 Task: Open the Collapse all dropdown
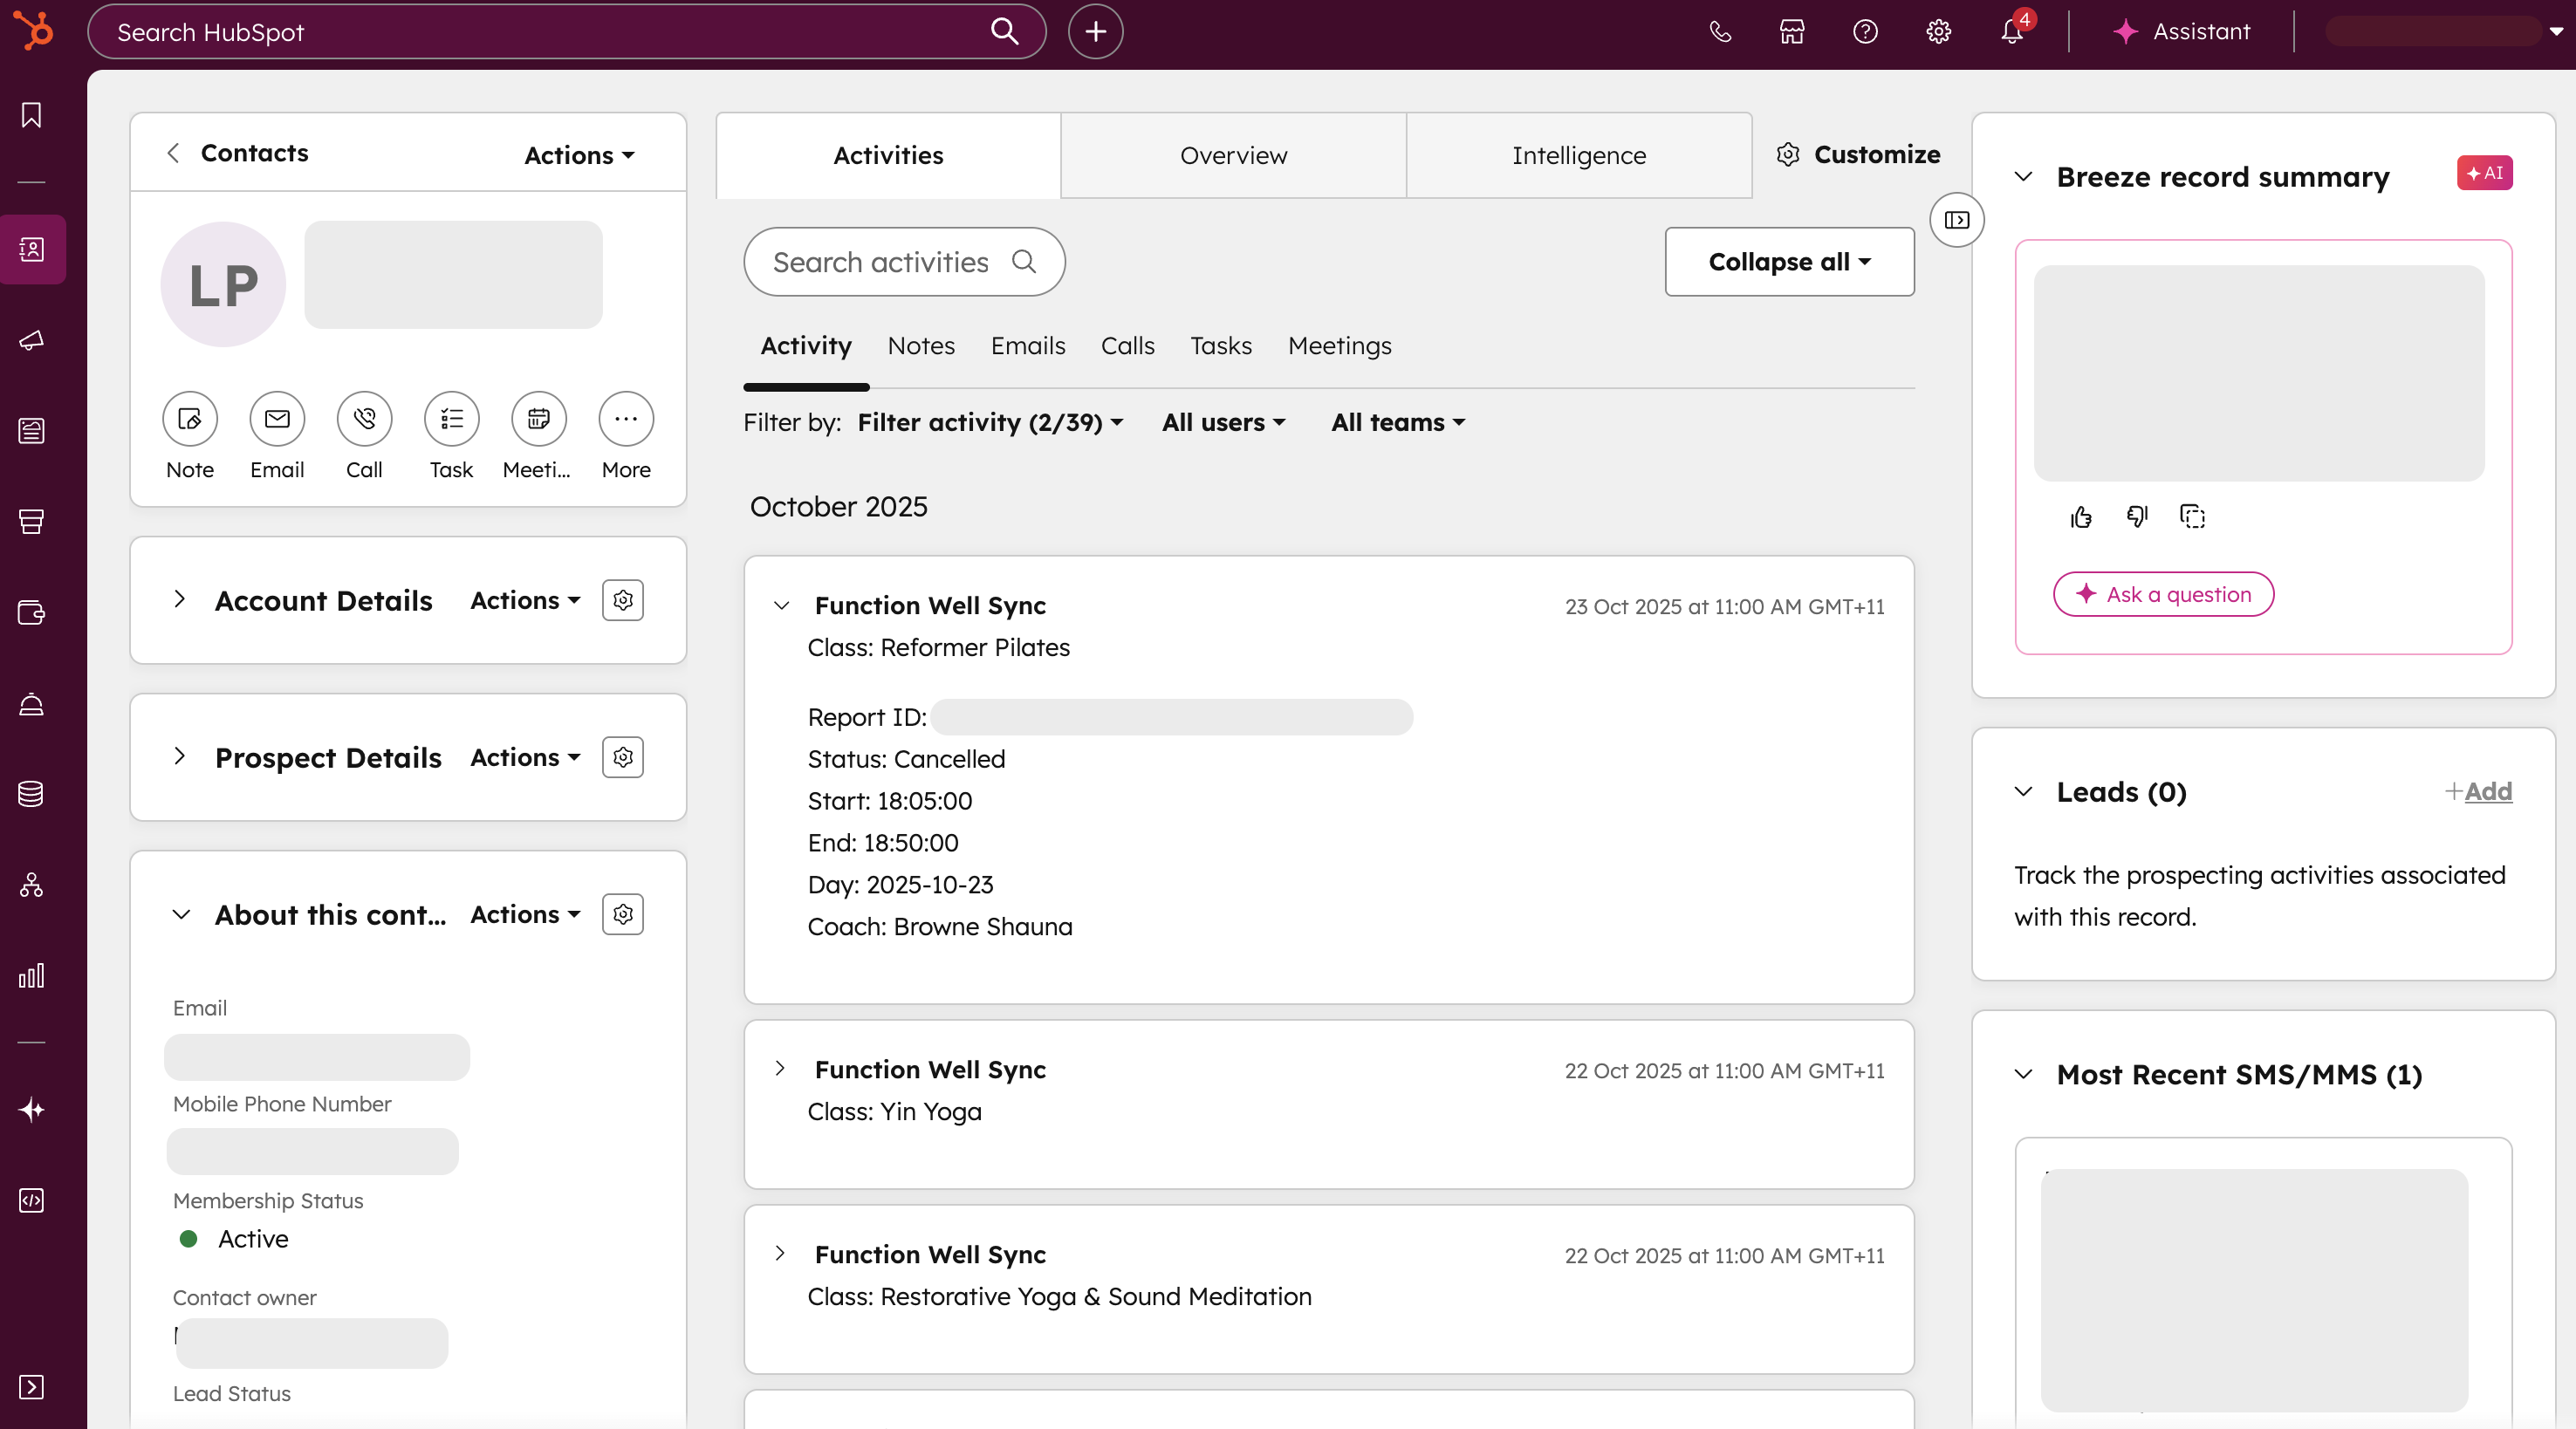click(1788, 262)
